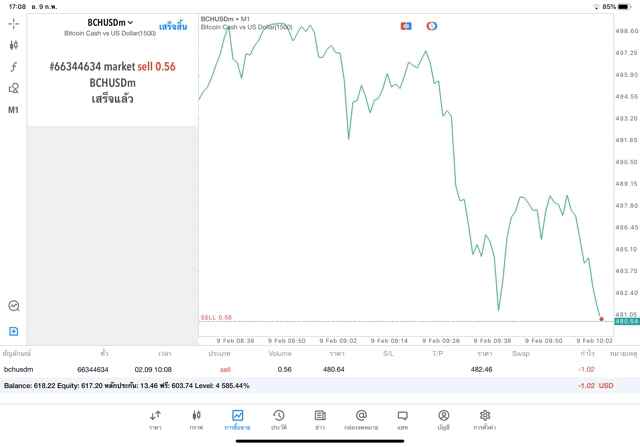Sort by the T/P column header
Viewport: 640px width, 447px height.
[x=438, y=354]
